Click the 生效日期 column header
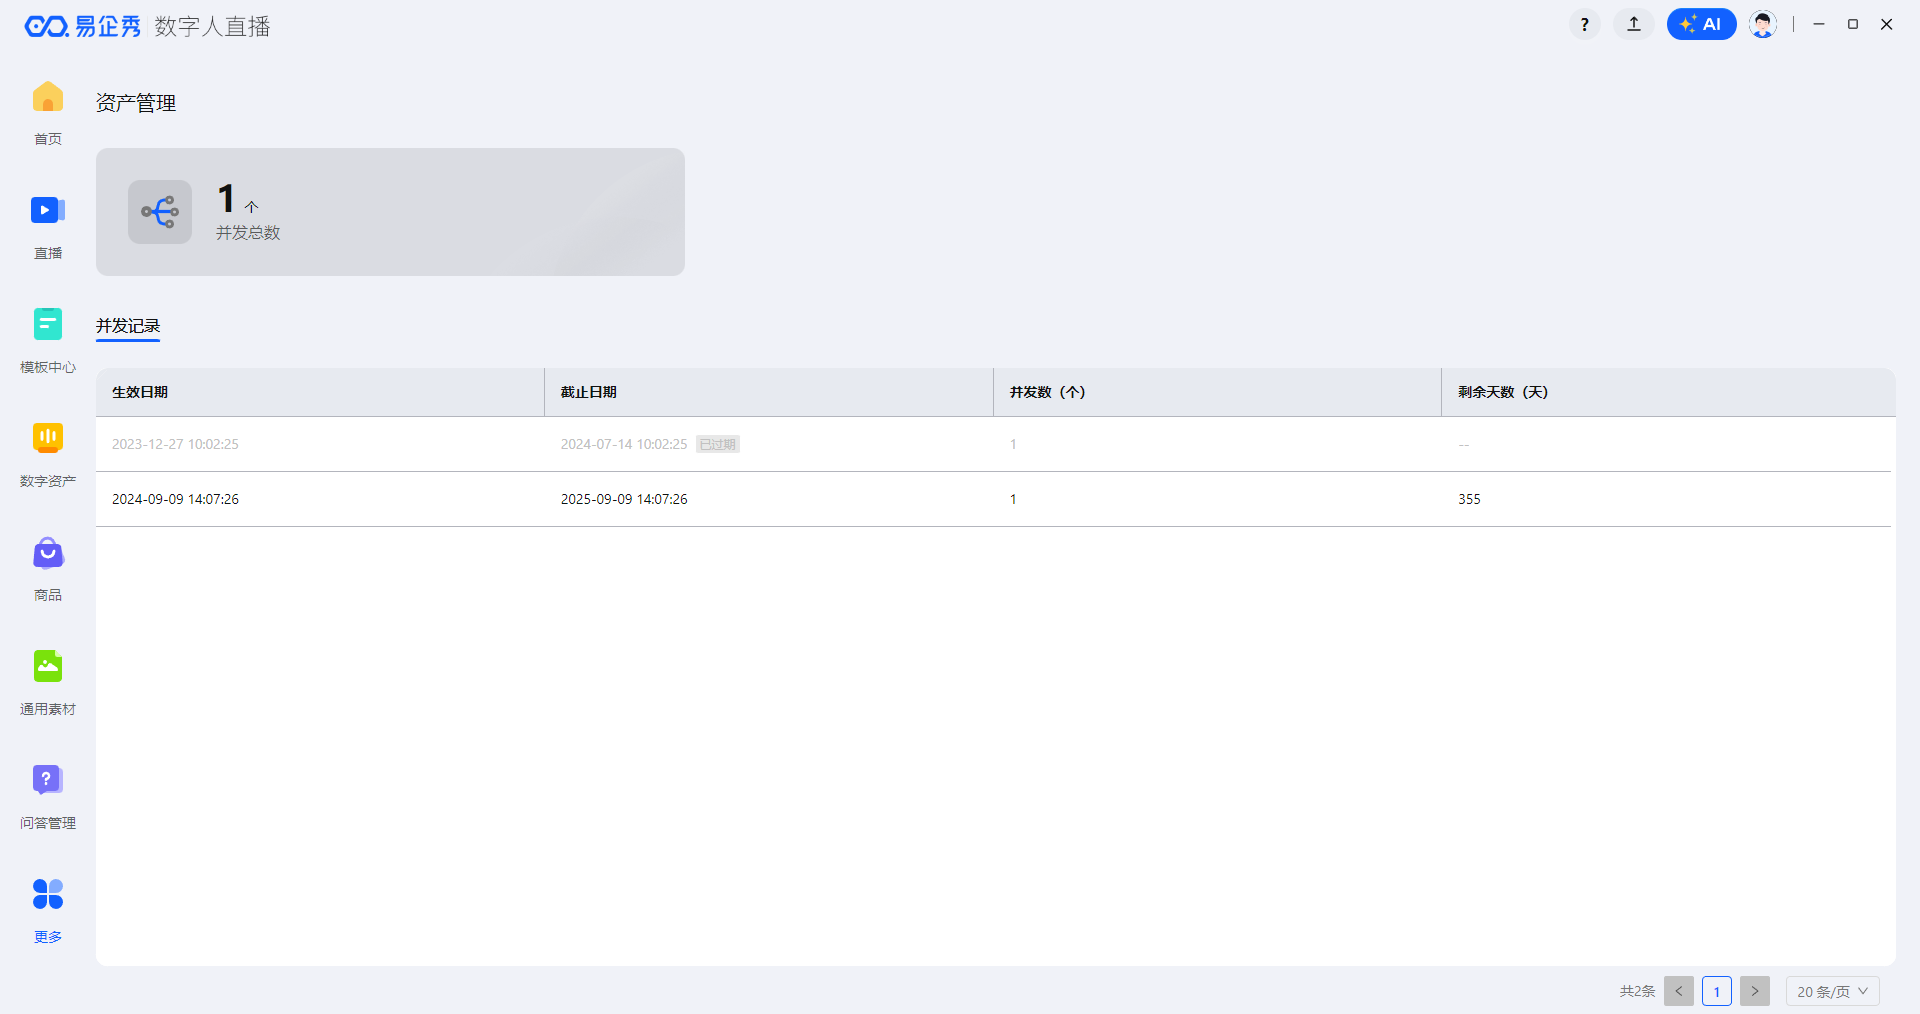Viewport: 1920px width, 1014px height. [x=140, y=392]
